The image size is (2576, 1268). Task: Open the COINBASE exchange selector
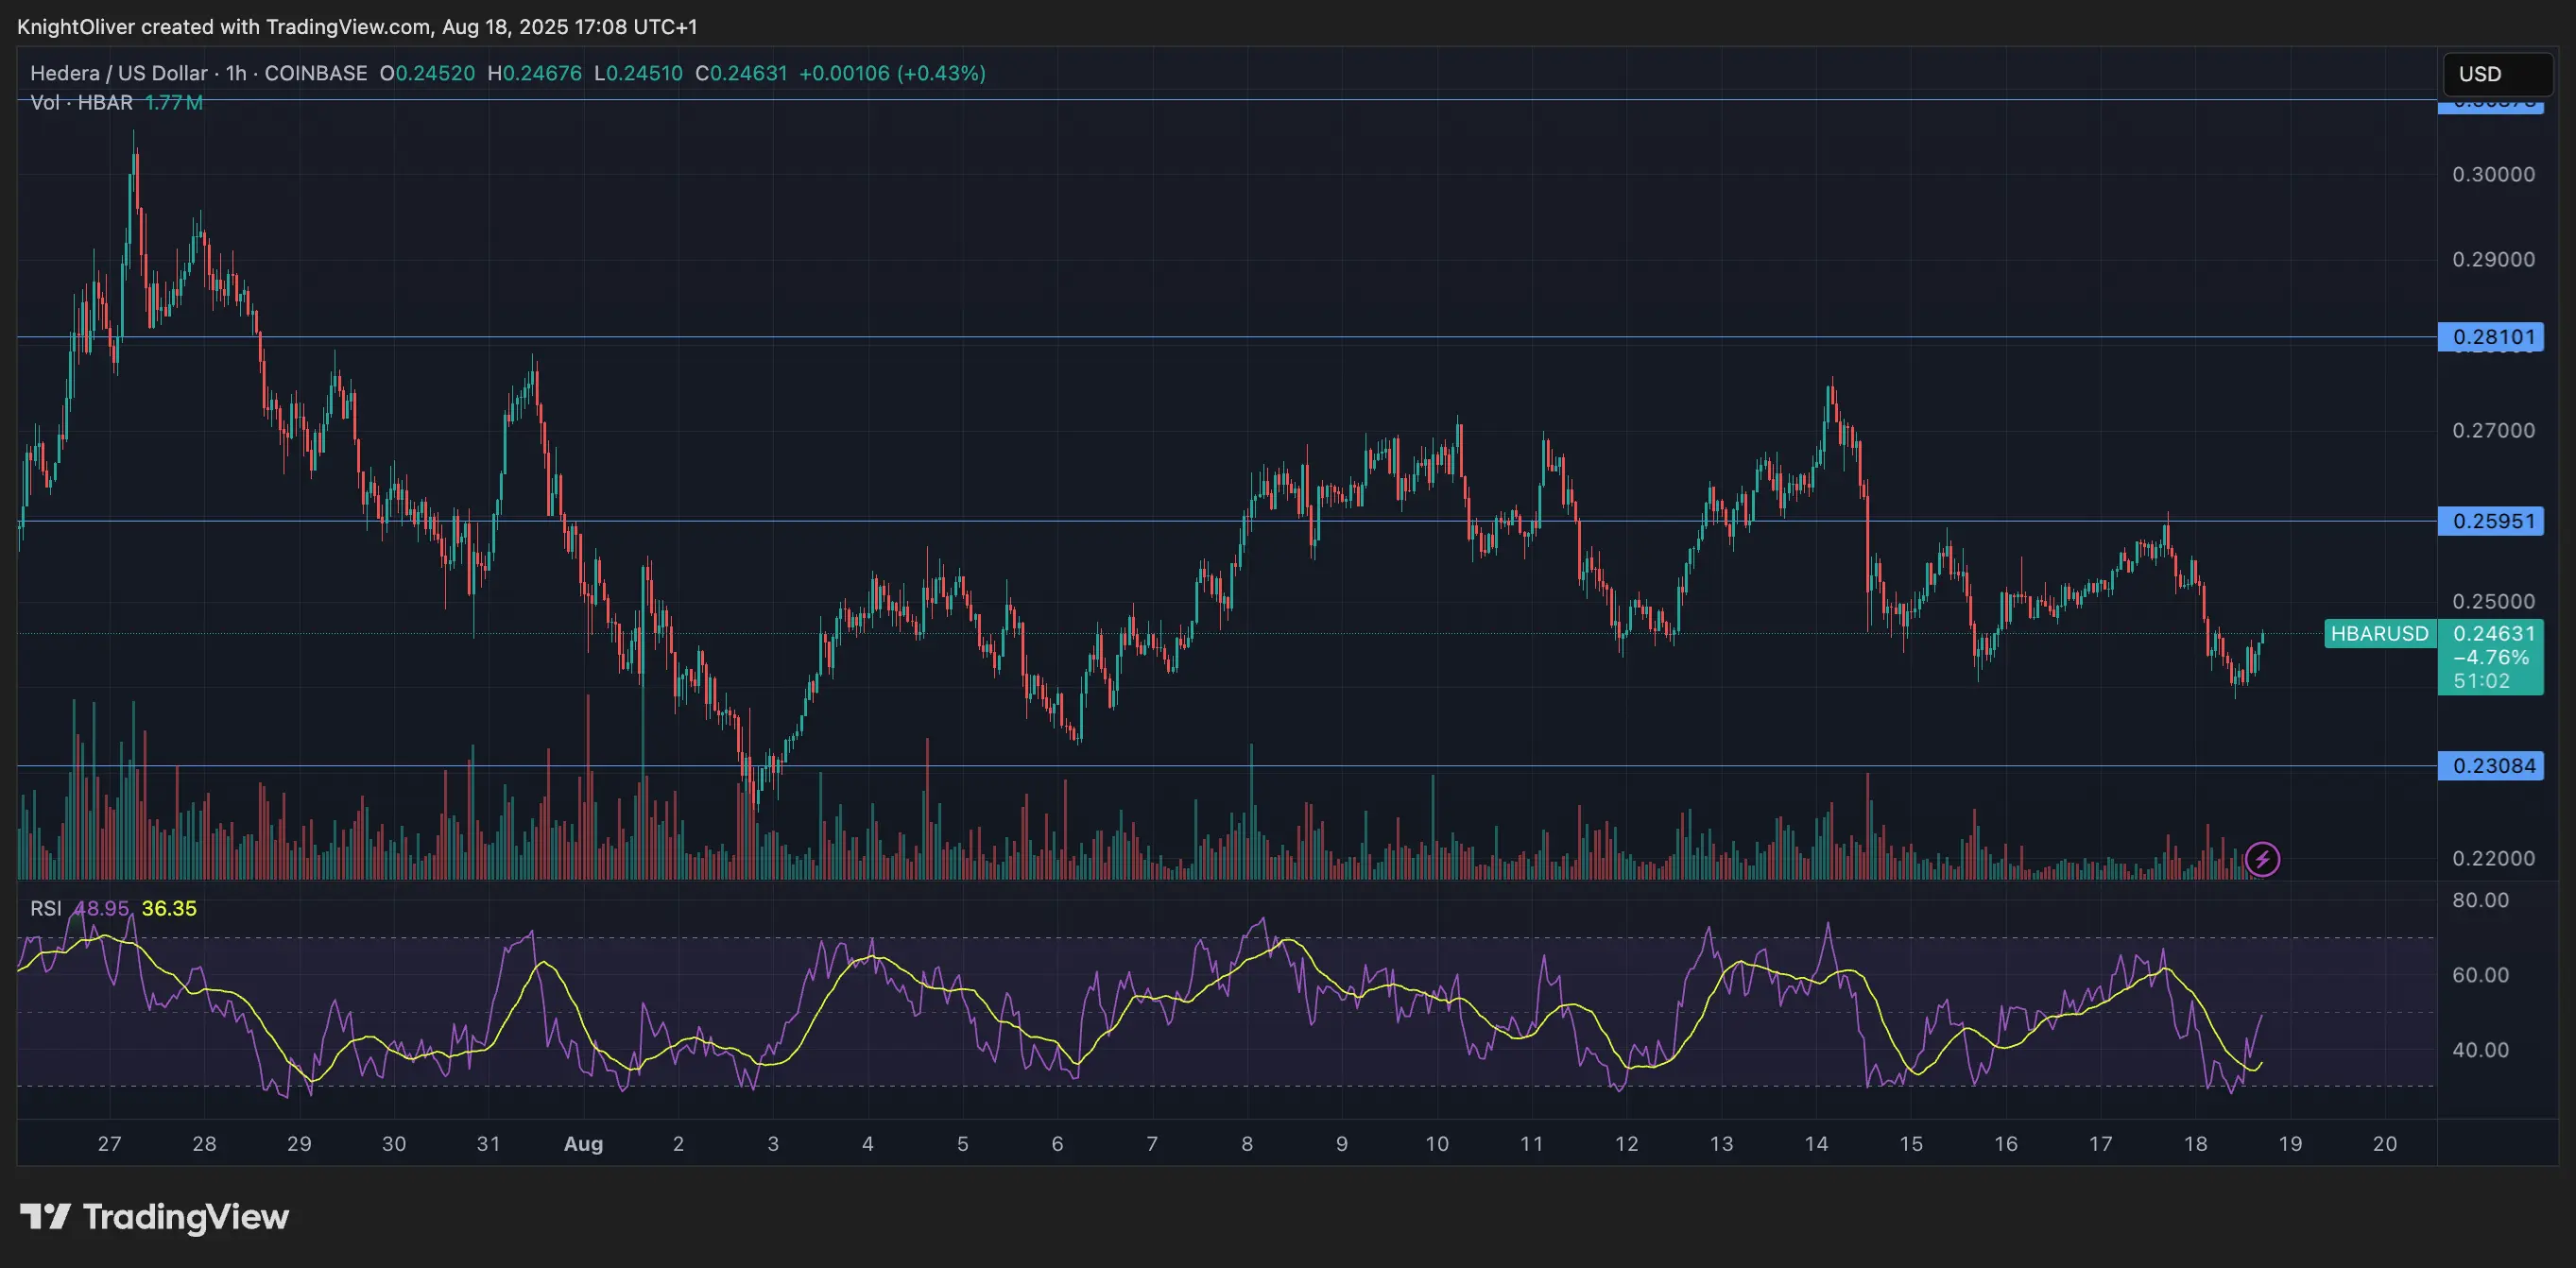pyautogui.click(x=313, y=73)
